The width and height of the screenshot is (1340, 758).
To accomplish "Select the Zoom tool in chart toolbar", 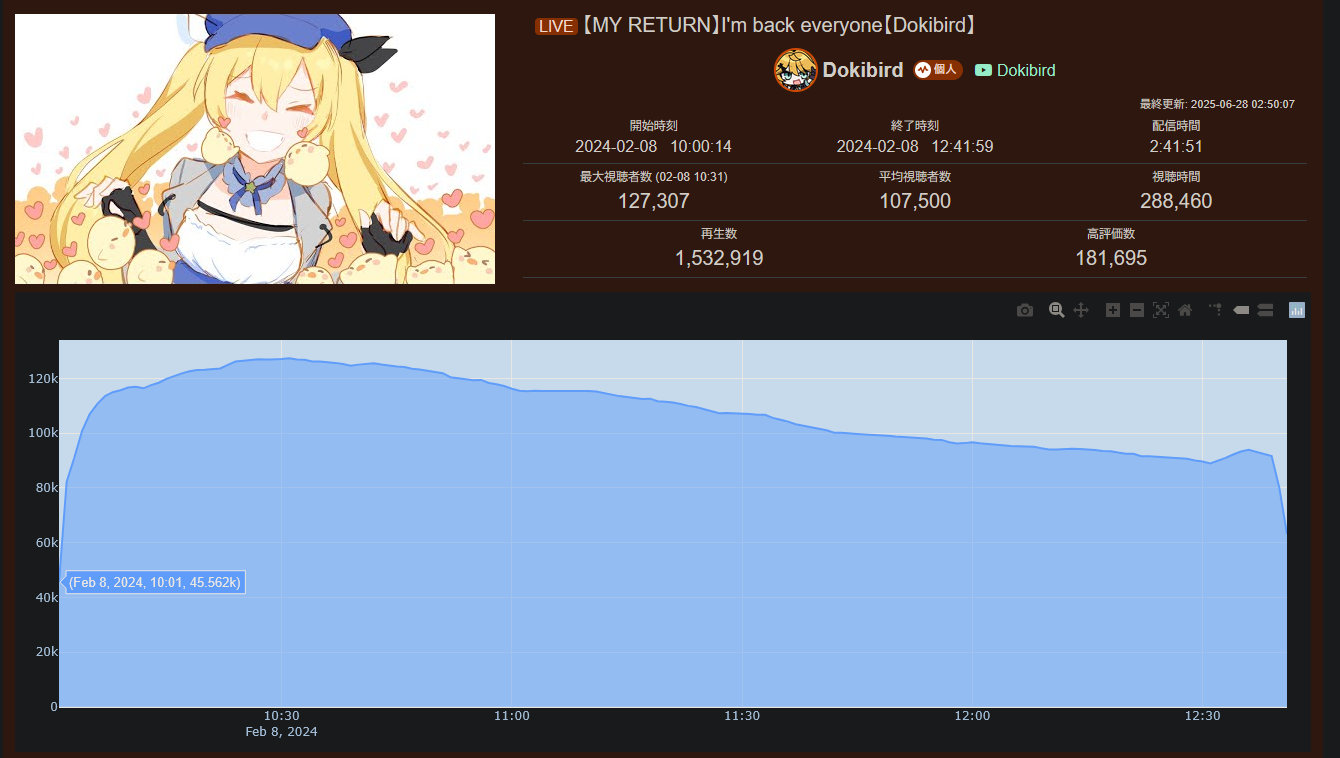I will click(1056, 310).
